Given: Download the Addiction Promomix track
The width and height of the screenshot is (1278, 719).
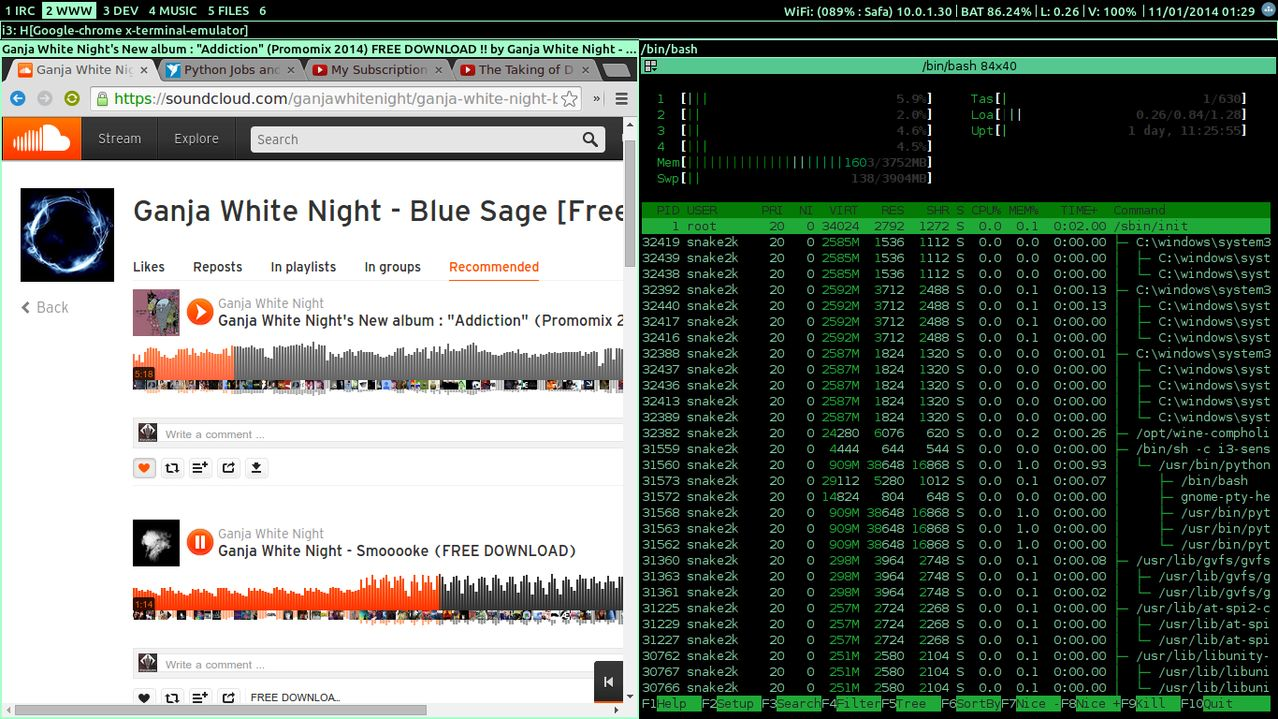Looking at the screenshot, I should pos(257,467).
